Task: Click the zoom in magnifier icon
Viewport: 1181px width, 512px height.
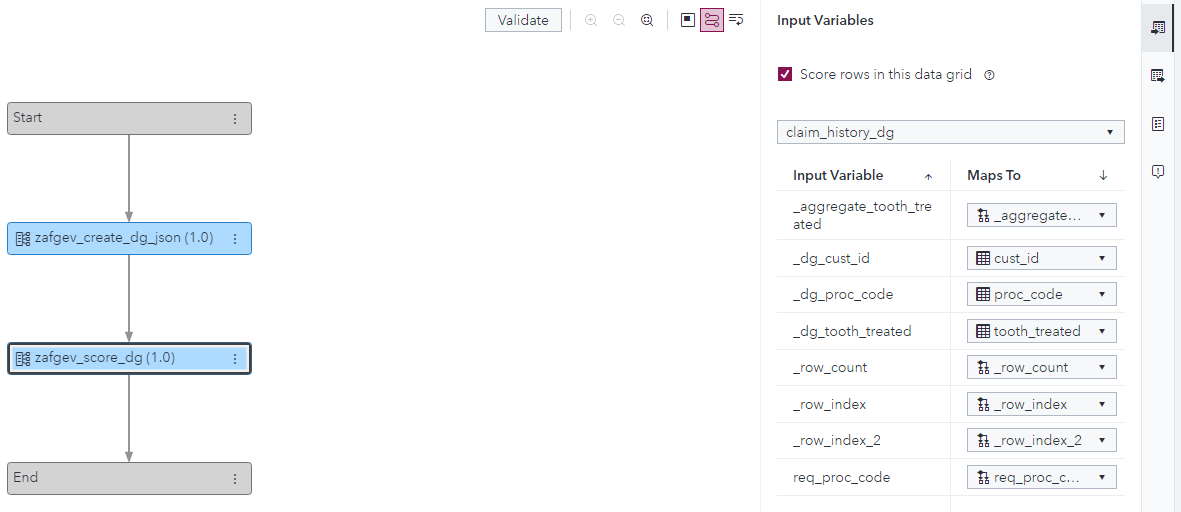Action: (x=591, y=20)
